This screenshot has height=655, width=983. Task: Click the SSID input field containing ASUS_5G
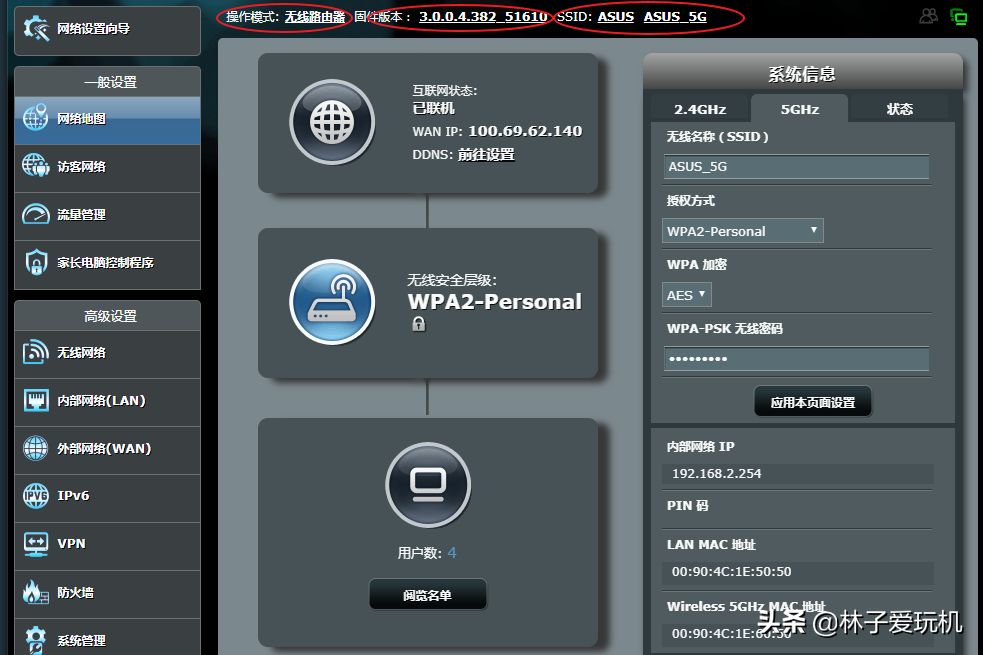point(796,167)
